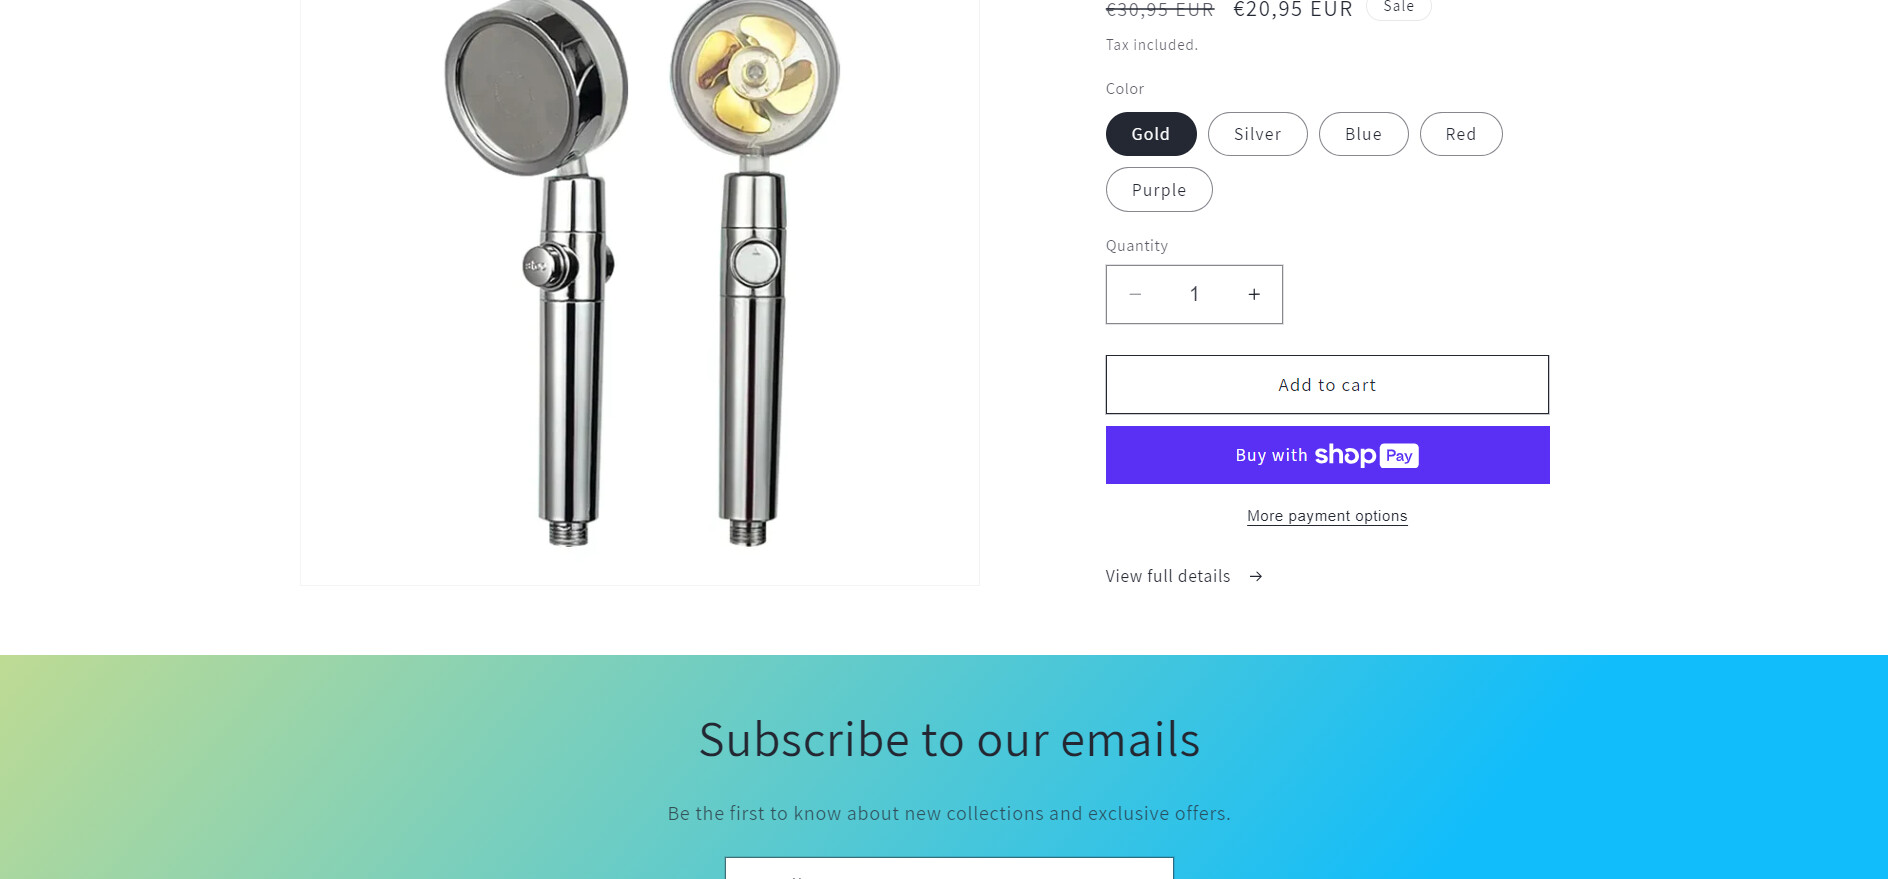Viewport: 1888px width, 879px height.
Task: Open More payment options link
Action: [x=1327, y=516]
